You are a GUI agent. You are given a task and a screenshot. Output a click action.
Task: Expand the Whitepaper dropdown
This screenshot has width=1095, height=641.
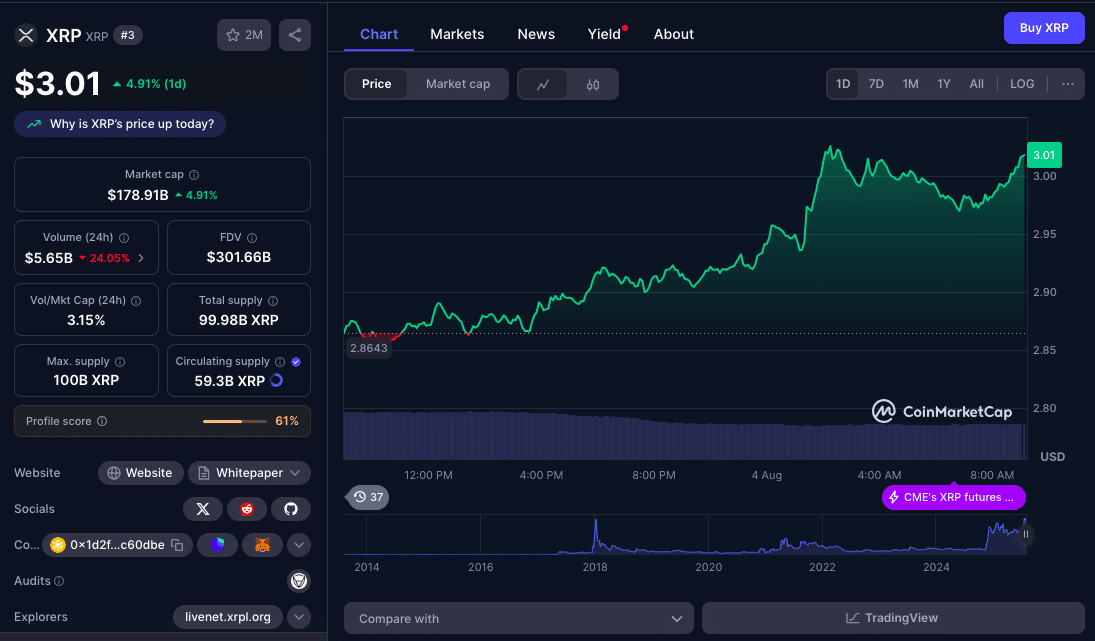tap(249, 473)
